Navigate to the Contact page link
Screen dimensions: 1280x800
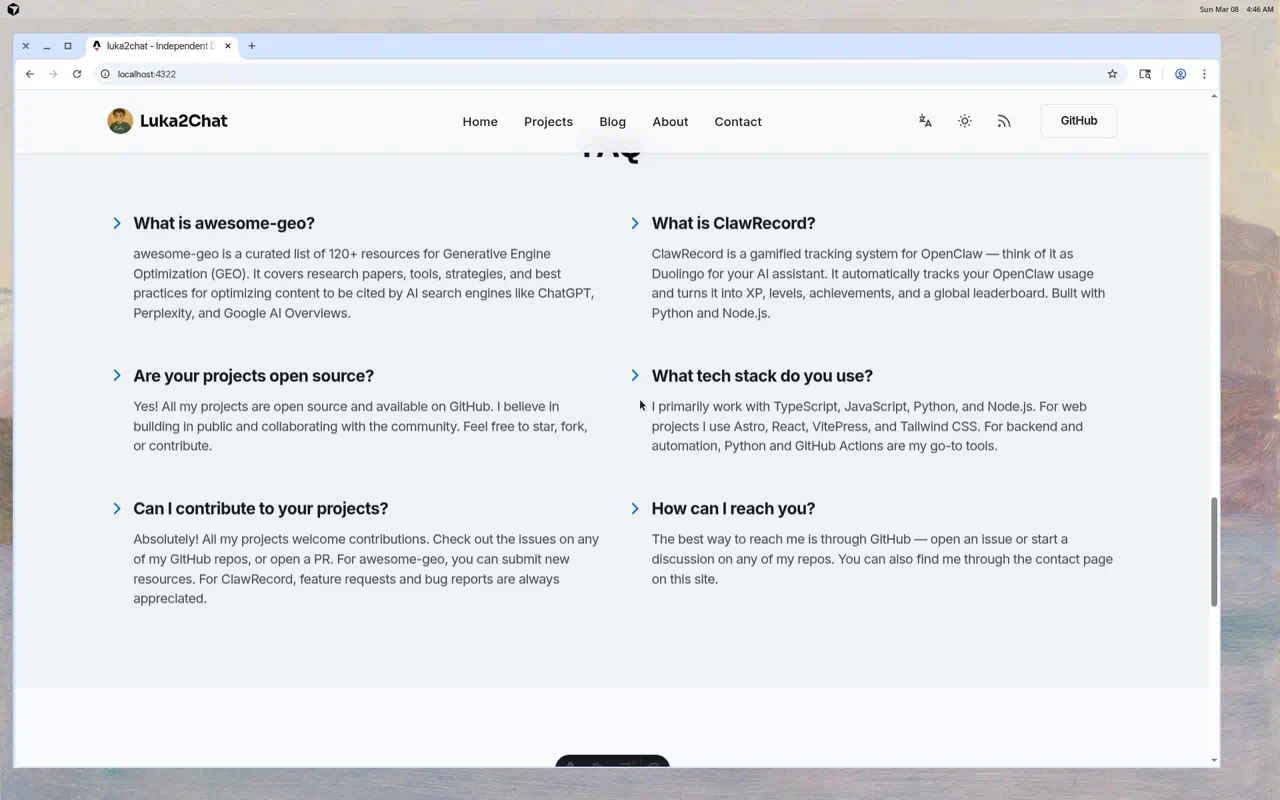pyautogui.click(x=737, y=122)
